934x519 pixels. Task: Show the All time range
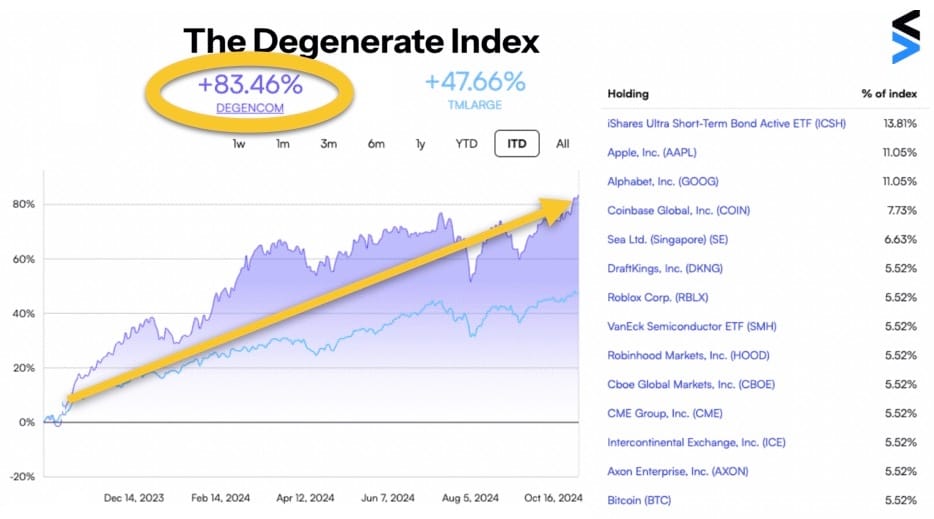coord(562,144)
